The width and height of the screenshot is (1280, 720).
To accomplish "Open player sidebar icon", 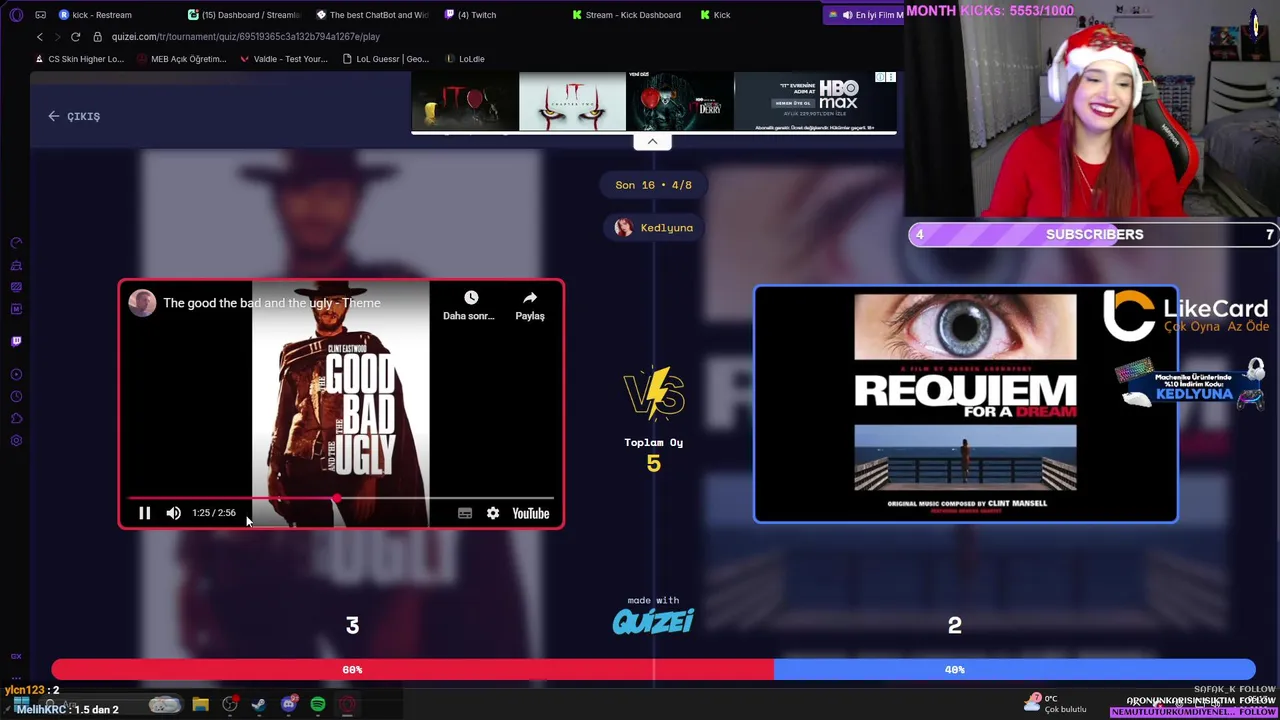I will click(16, 374).
